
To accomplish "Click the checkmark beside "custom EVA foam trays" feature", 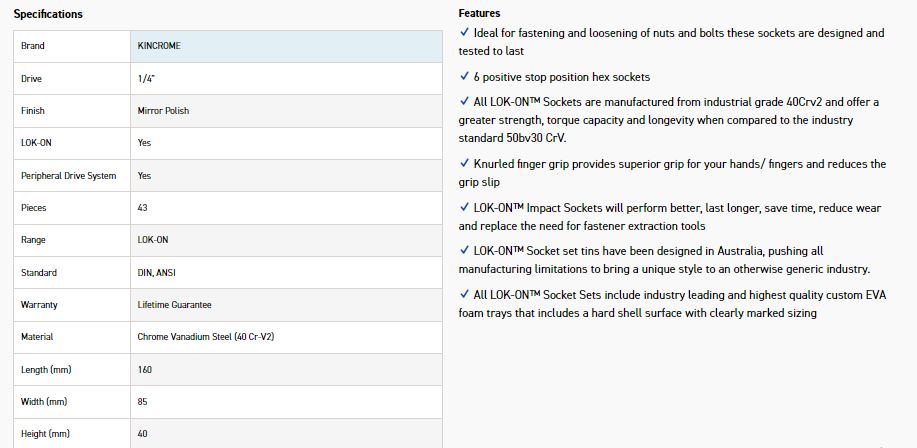I will tap(464, 294).
